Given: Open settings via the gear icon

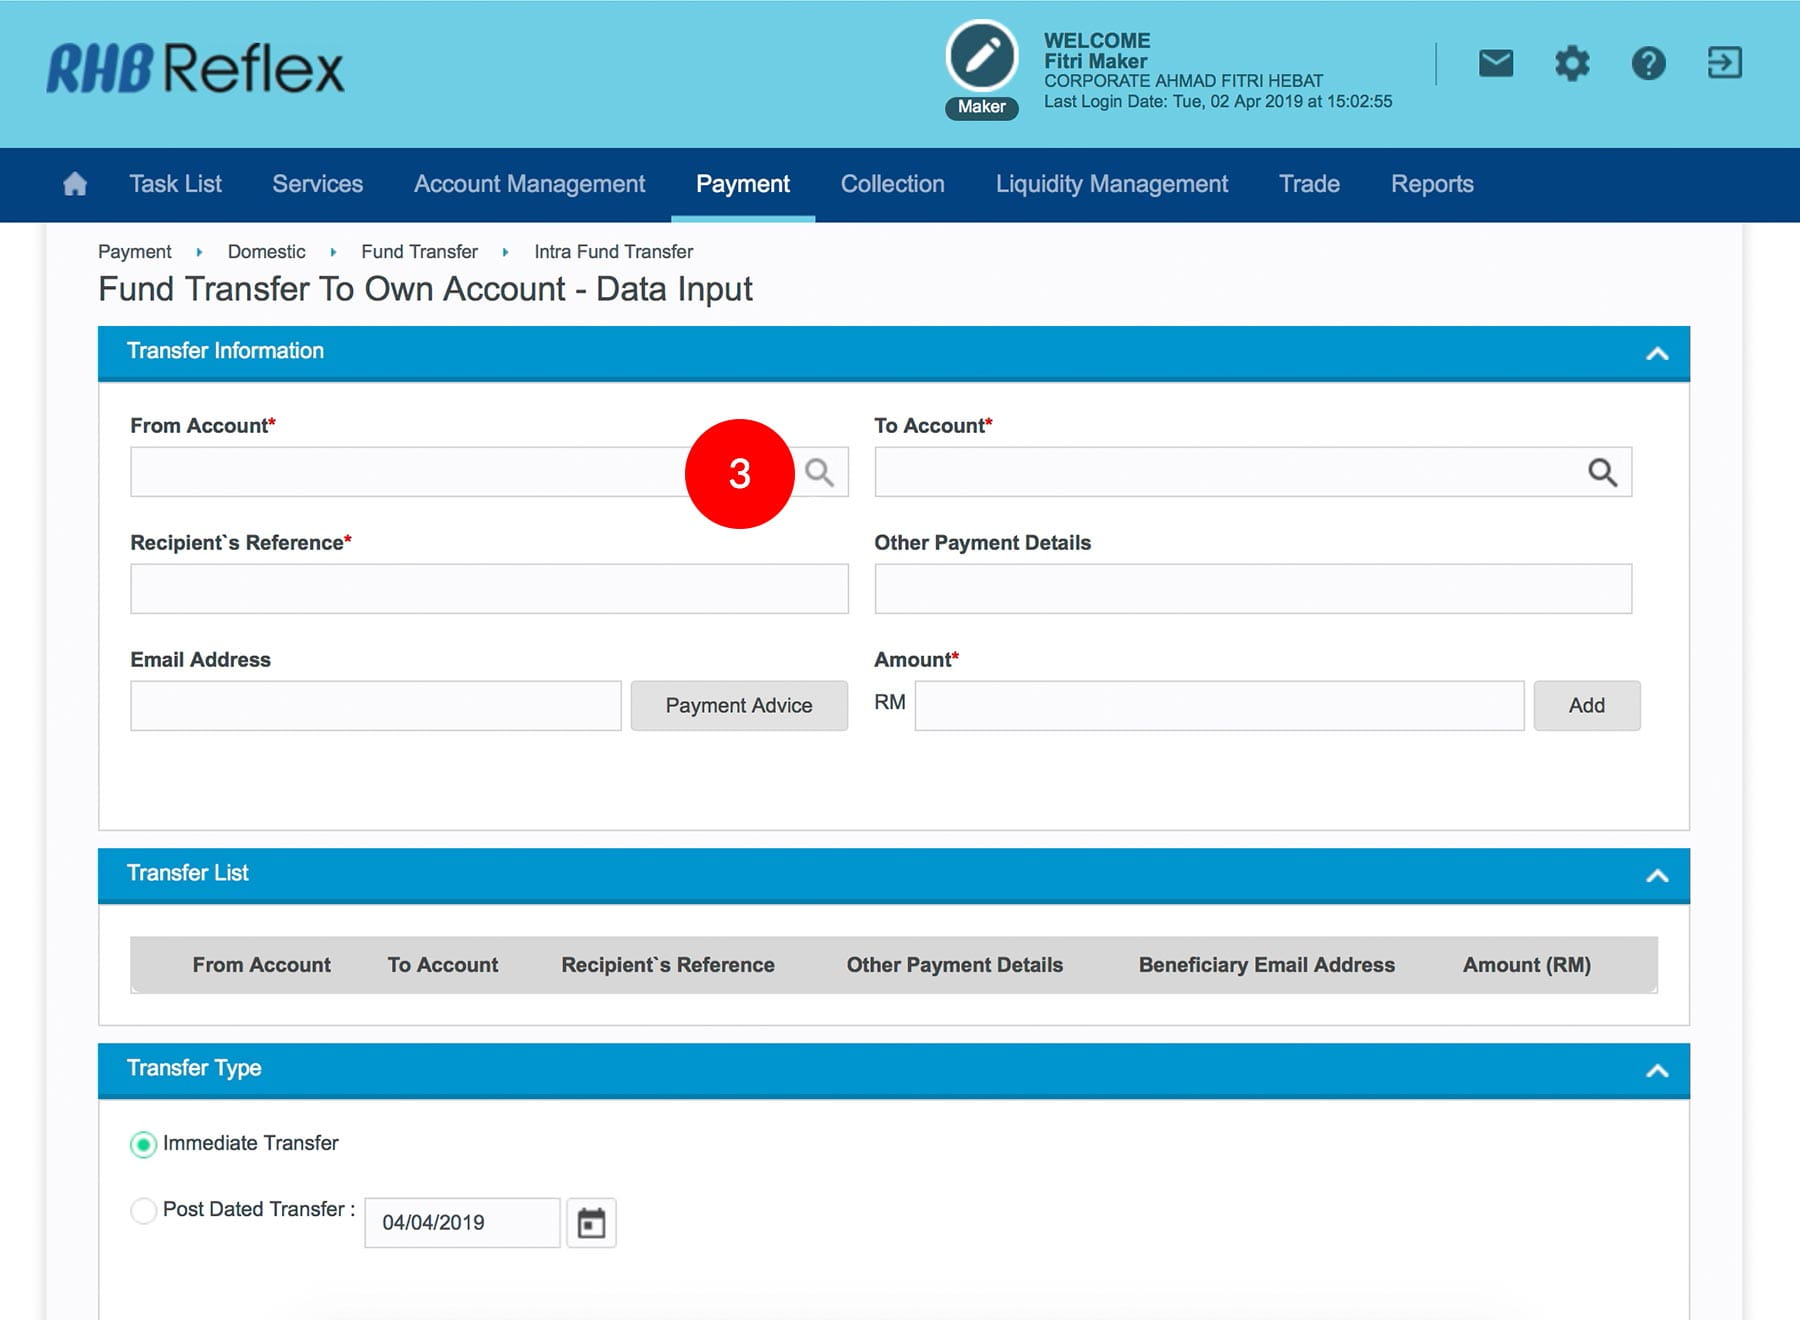Looking at the screenshot, I should [1571, 64].
